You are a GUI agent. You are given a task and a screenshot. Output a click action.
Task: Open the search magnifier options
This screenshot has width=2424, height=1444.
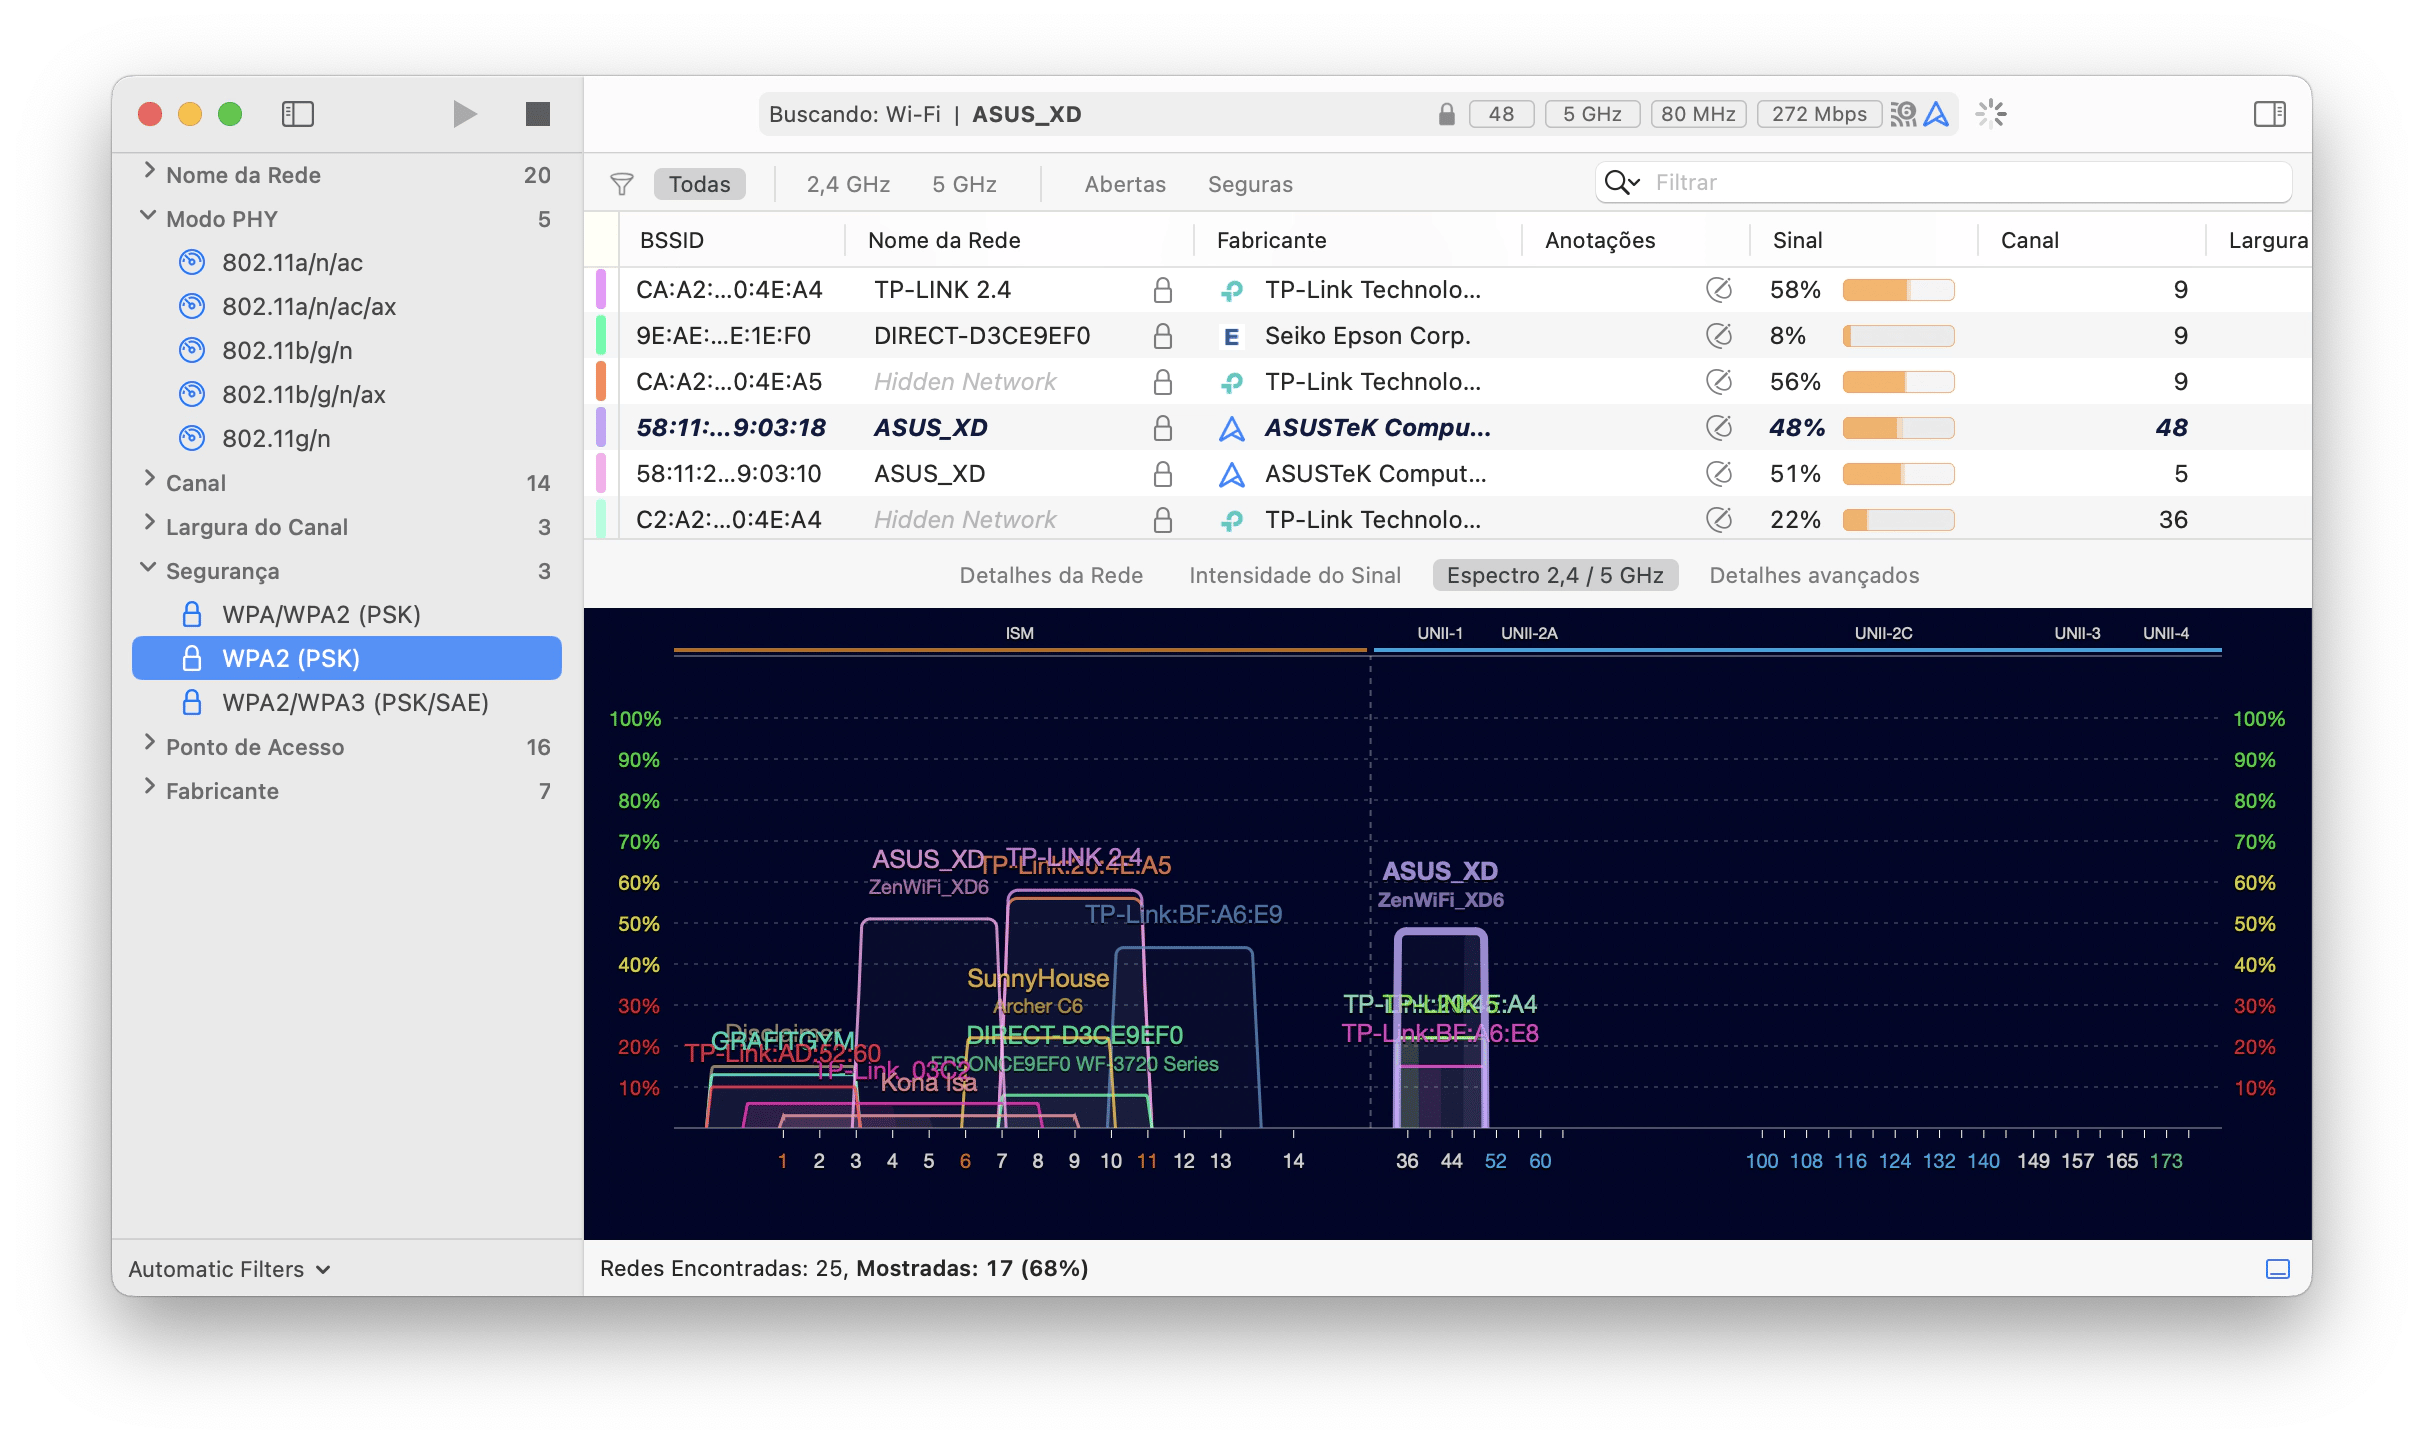click(1621, 182)
